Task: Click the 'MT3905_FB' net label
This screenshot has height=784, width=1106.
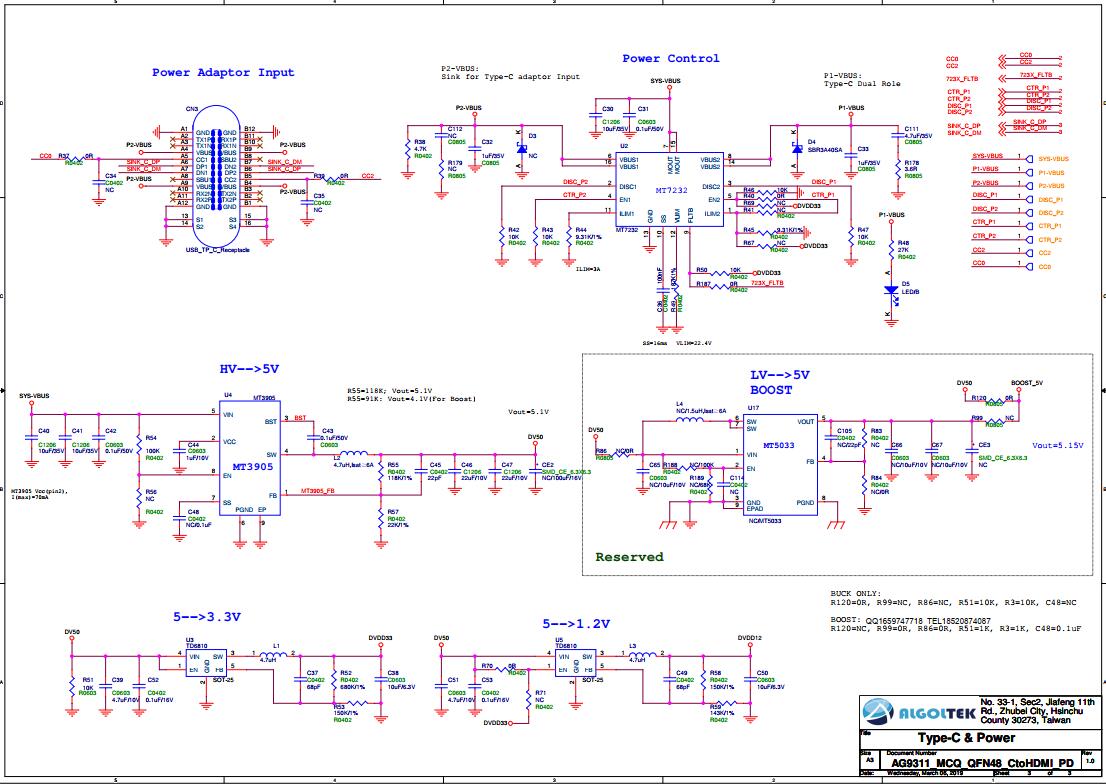Action: [318, 490]
